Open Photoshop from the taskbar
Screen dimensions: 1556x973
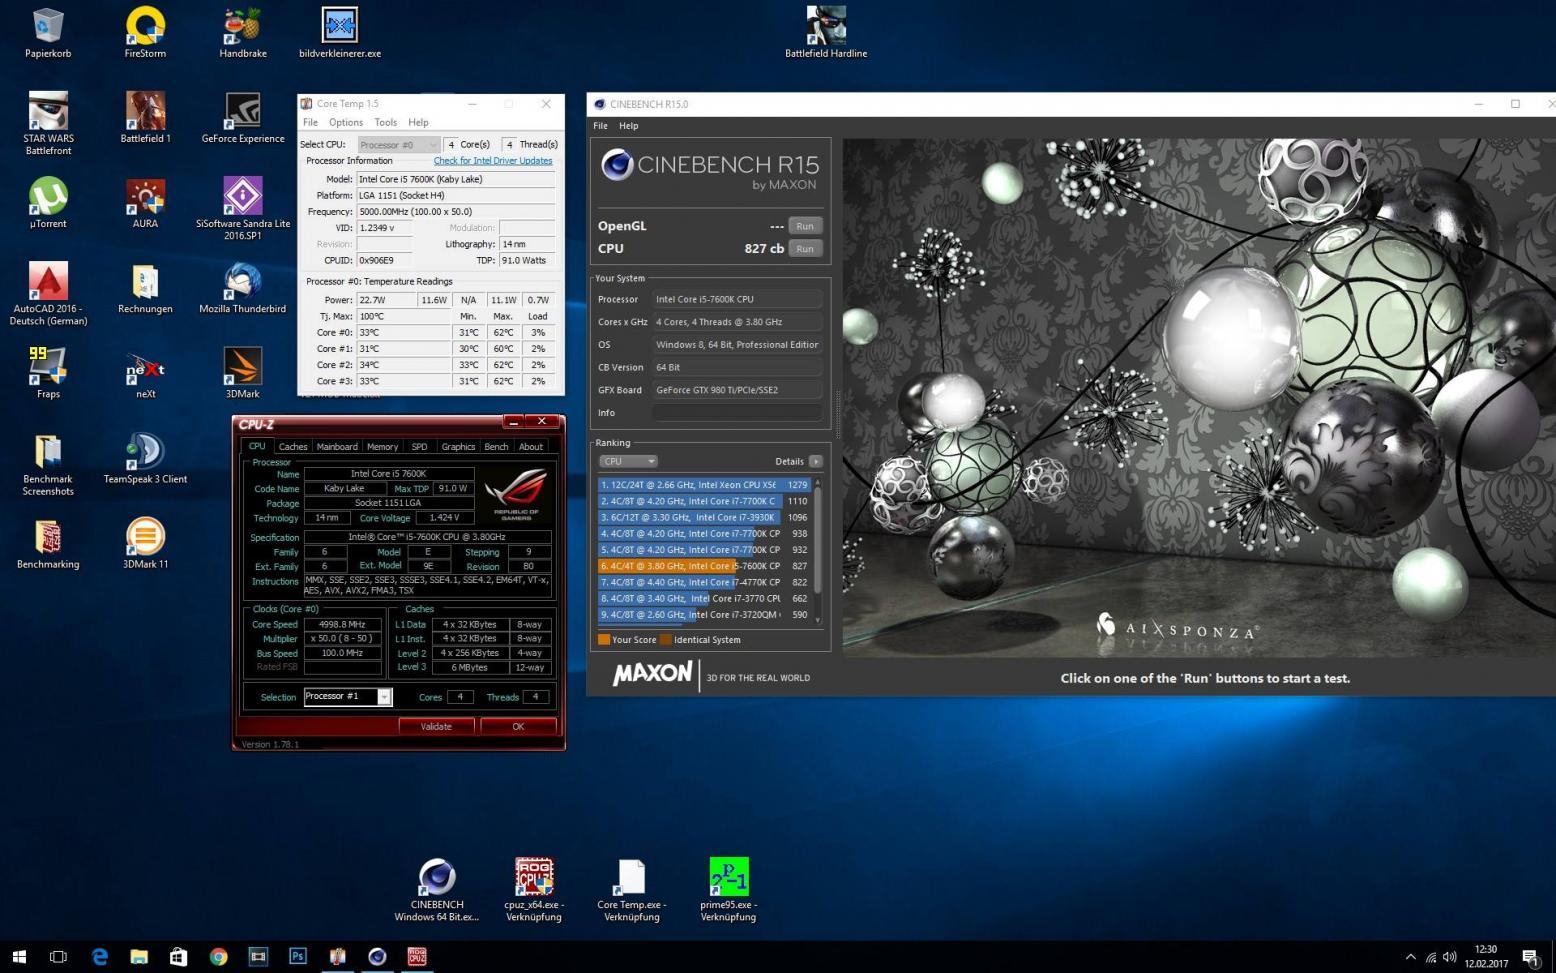[297, 956]
